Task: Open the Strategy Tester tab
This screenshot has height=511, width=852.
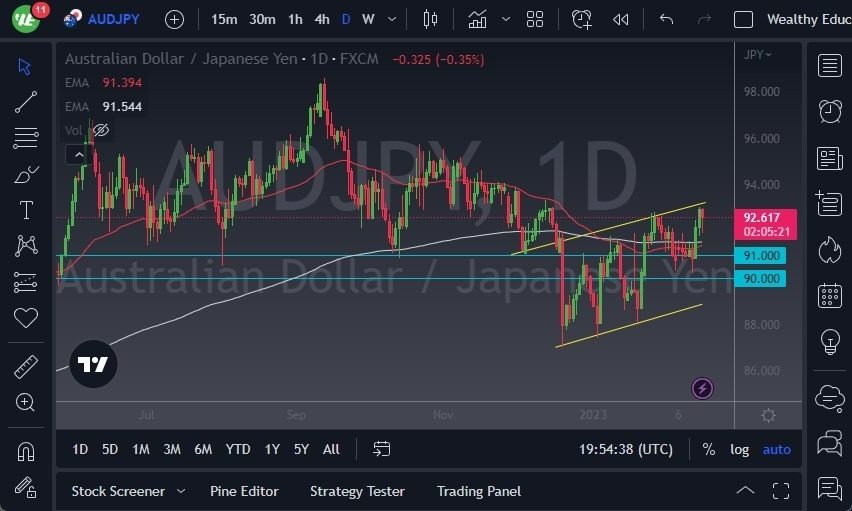Action: coord(357,491)
